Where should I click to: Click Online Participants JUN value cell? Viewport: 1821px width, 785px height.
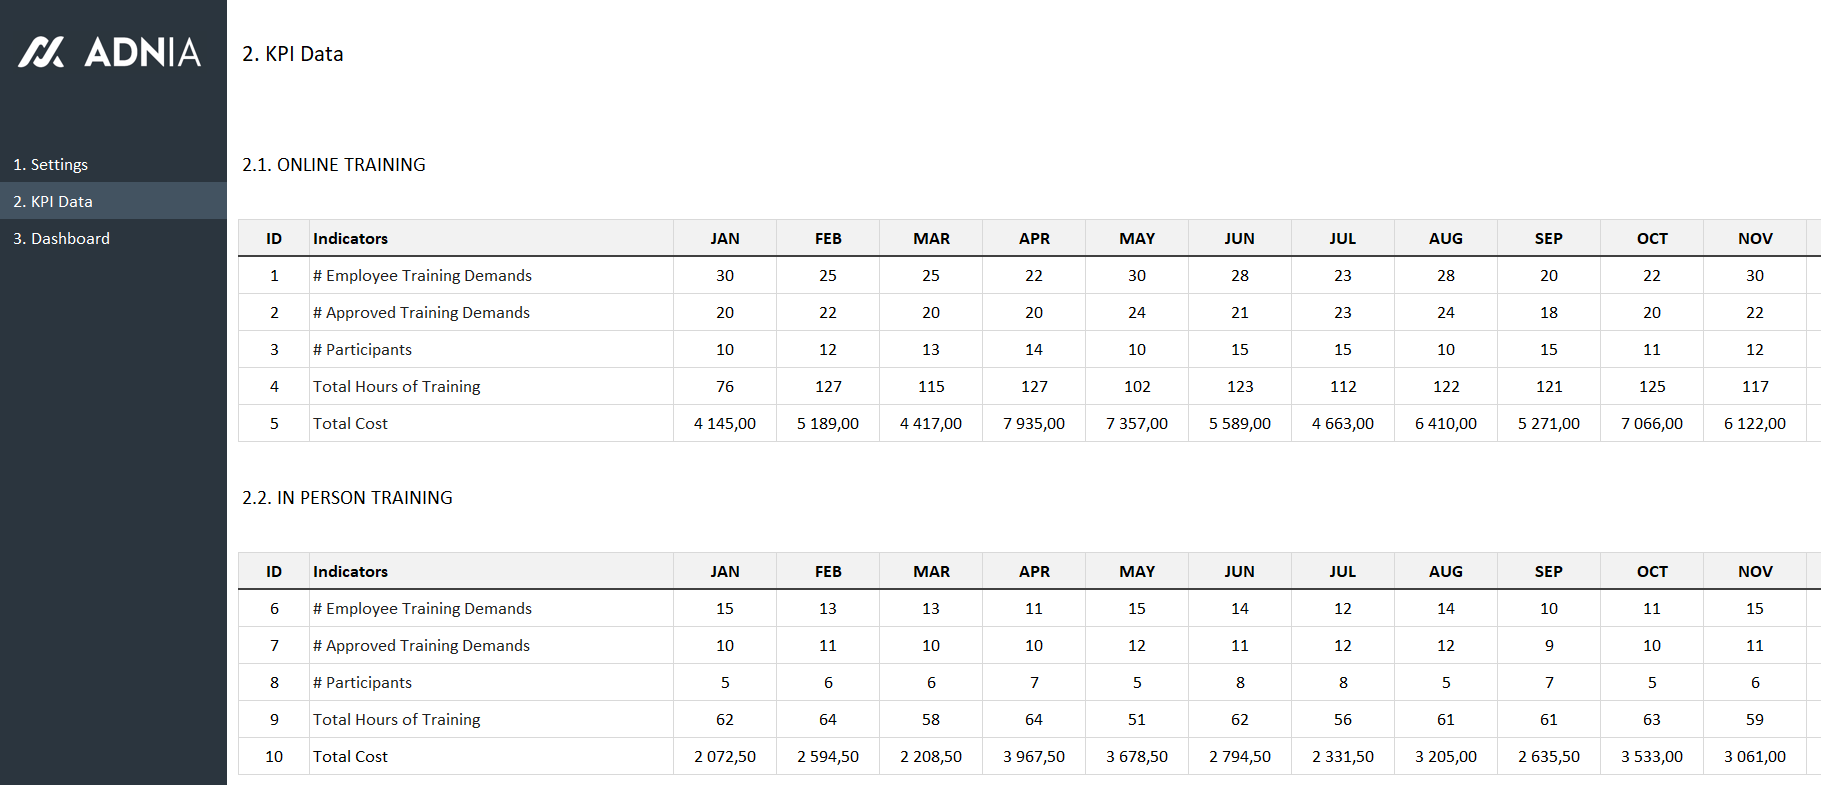point(1239,349)
